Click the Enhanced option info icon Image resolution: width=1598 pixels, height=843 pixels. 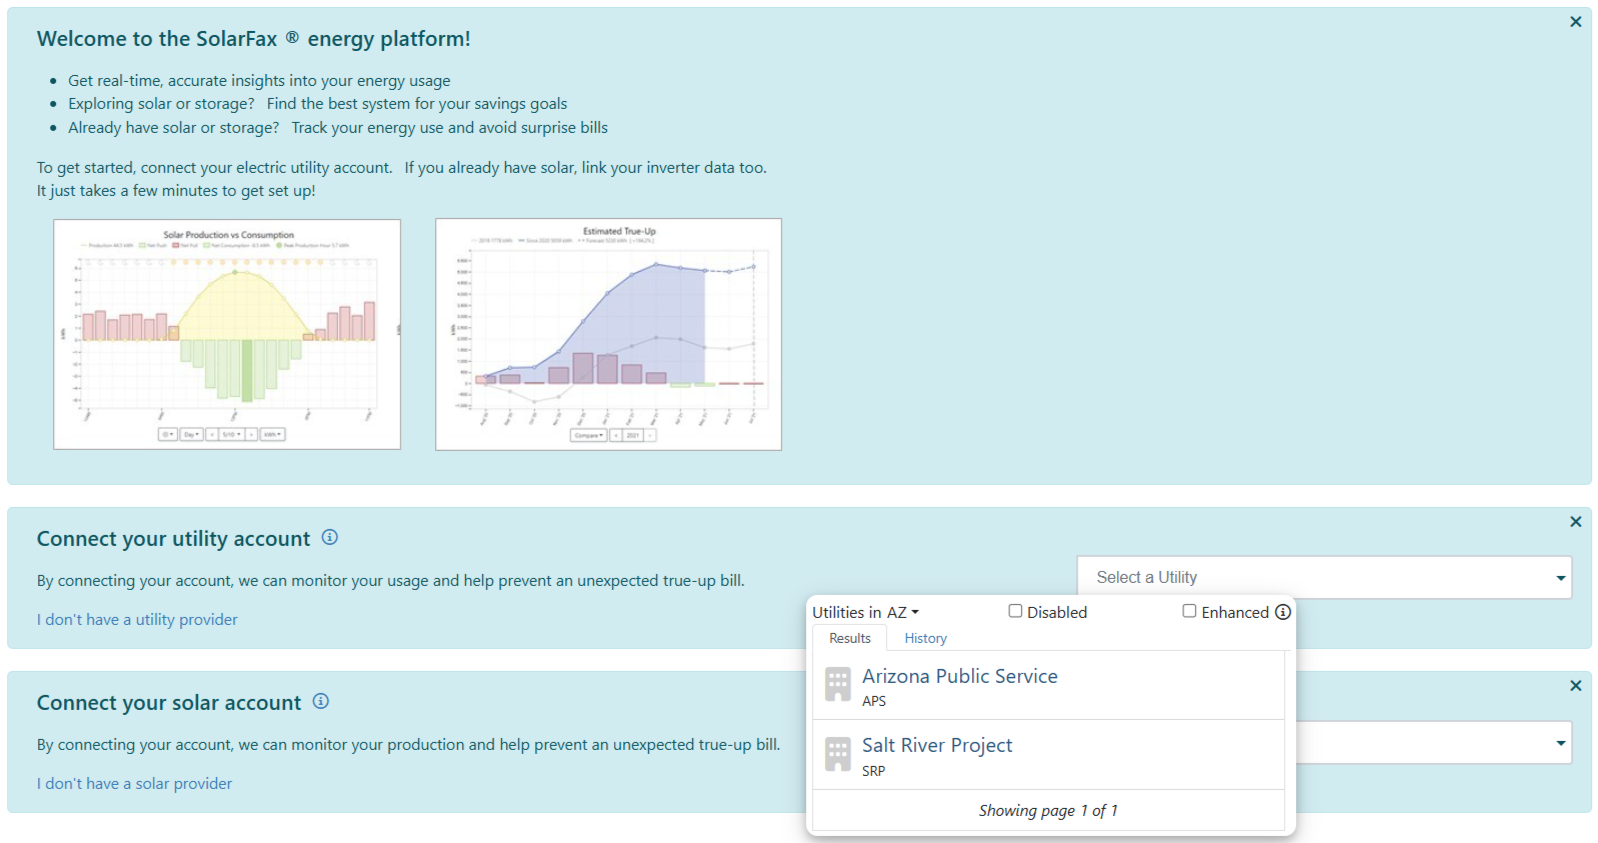coord(1283,612)
